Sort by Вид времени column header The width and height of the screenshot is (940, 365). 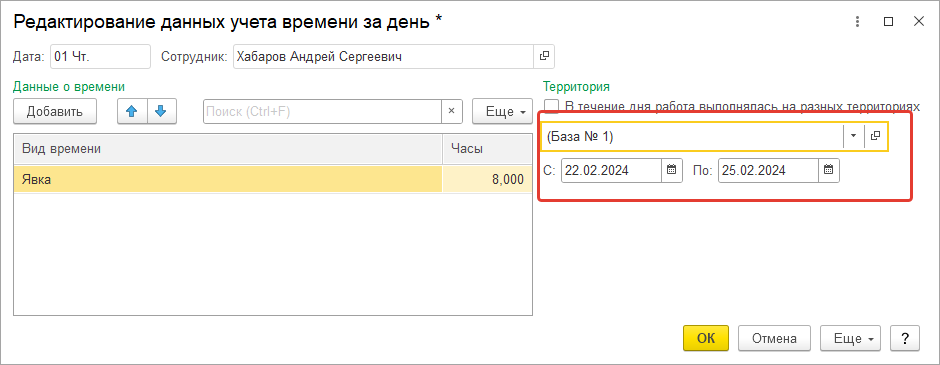[x=228, y=149]
